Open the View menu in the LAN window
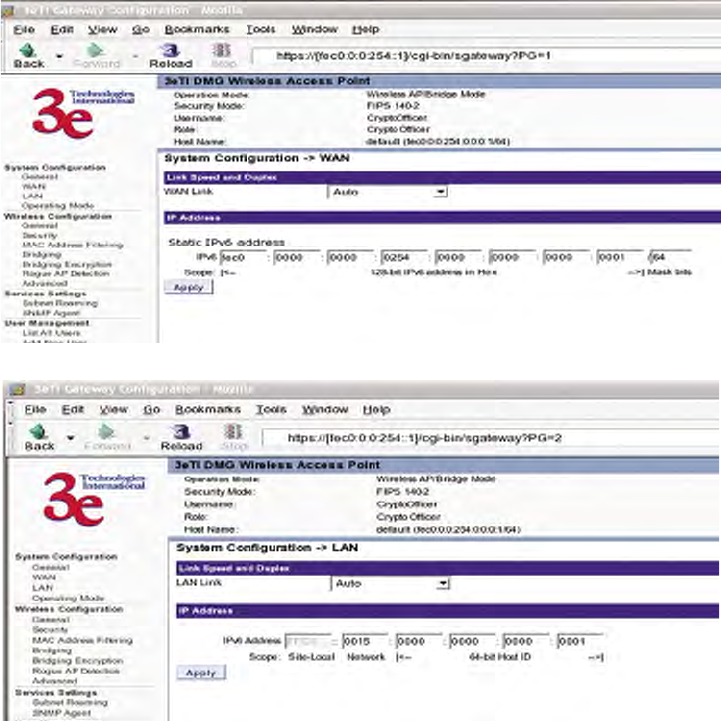This screenshot has width=721, height=721. (114, 409)
